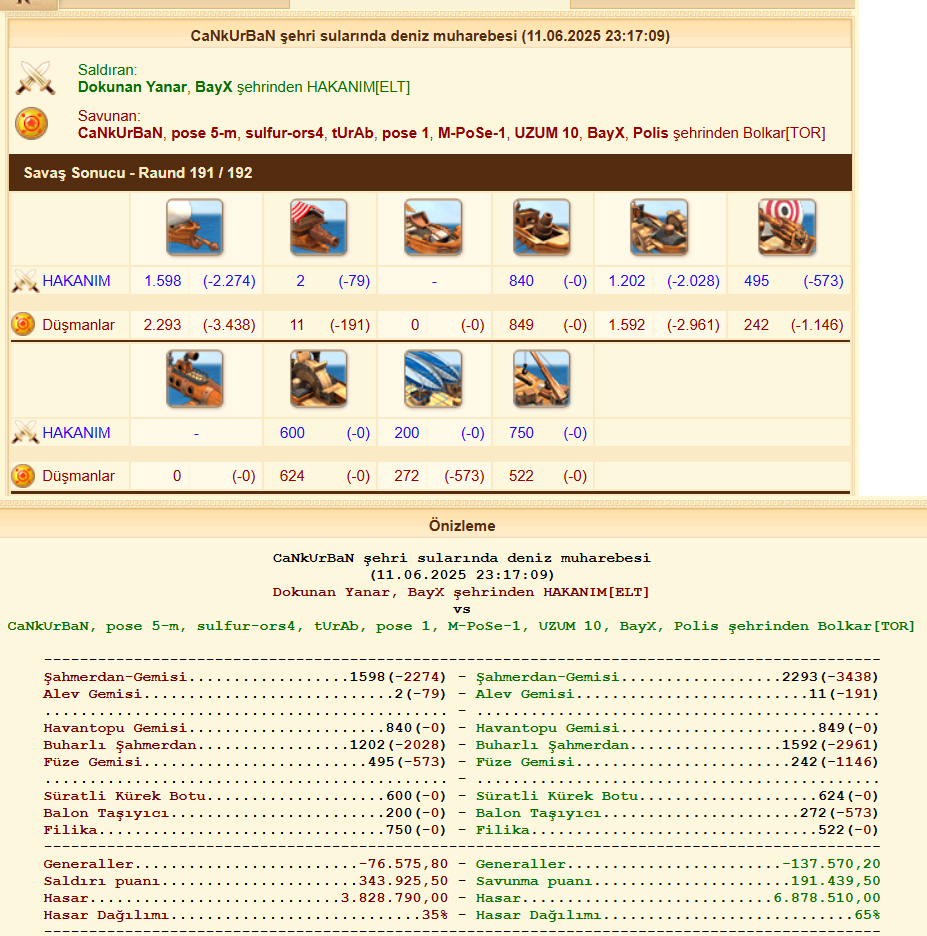Select the mortar ship icon above the 840 count
The image size is (927, 936).
coord(541,227)
